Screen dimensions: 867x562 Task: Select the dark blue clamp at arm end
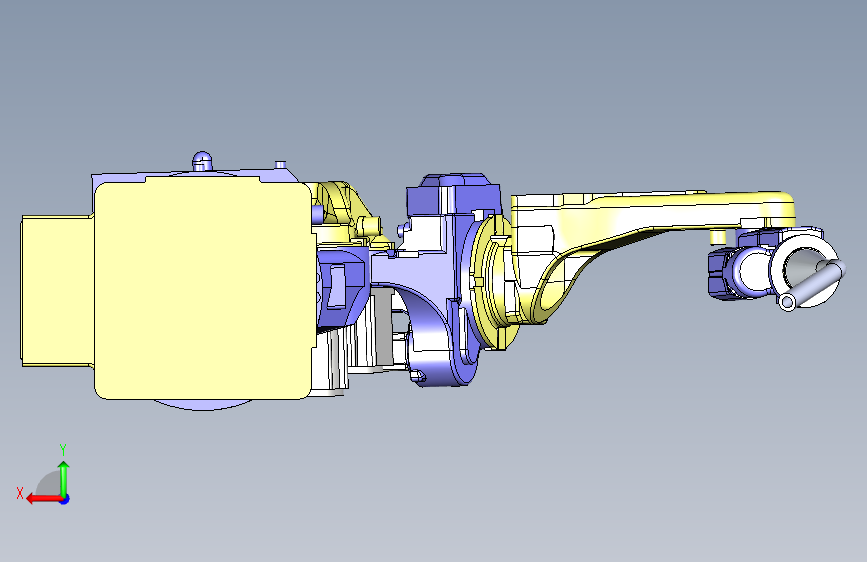point(722,274)
